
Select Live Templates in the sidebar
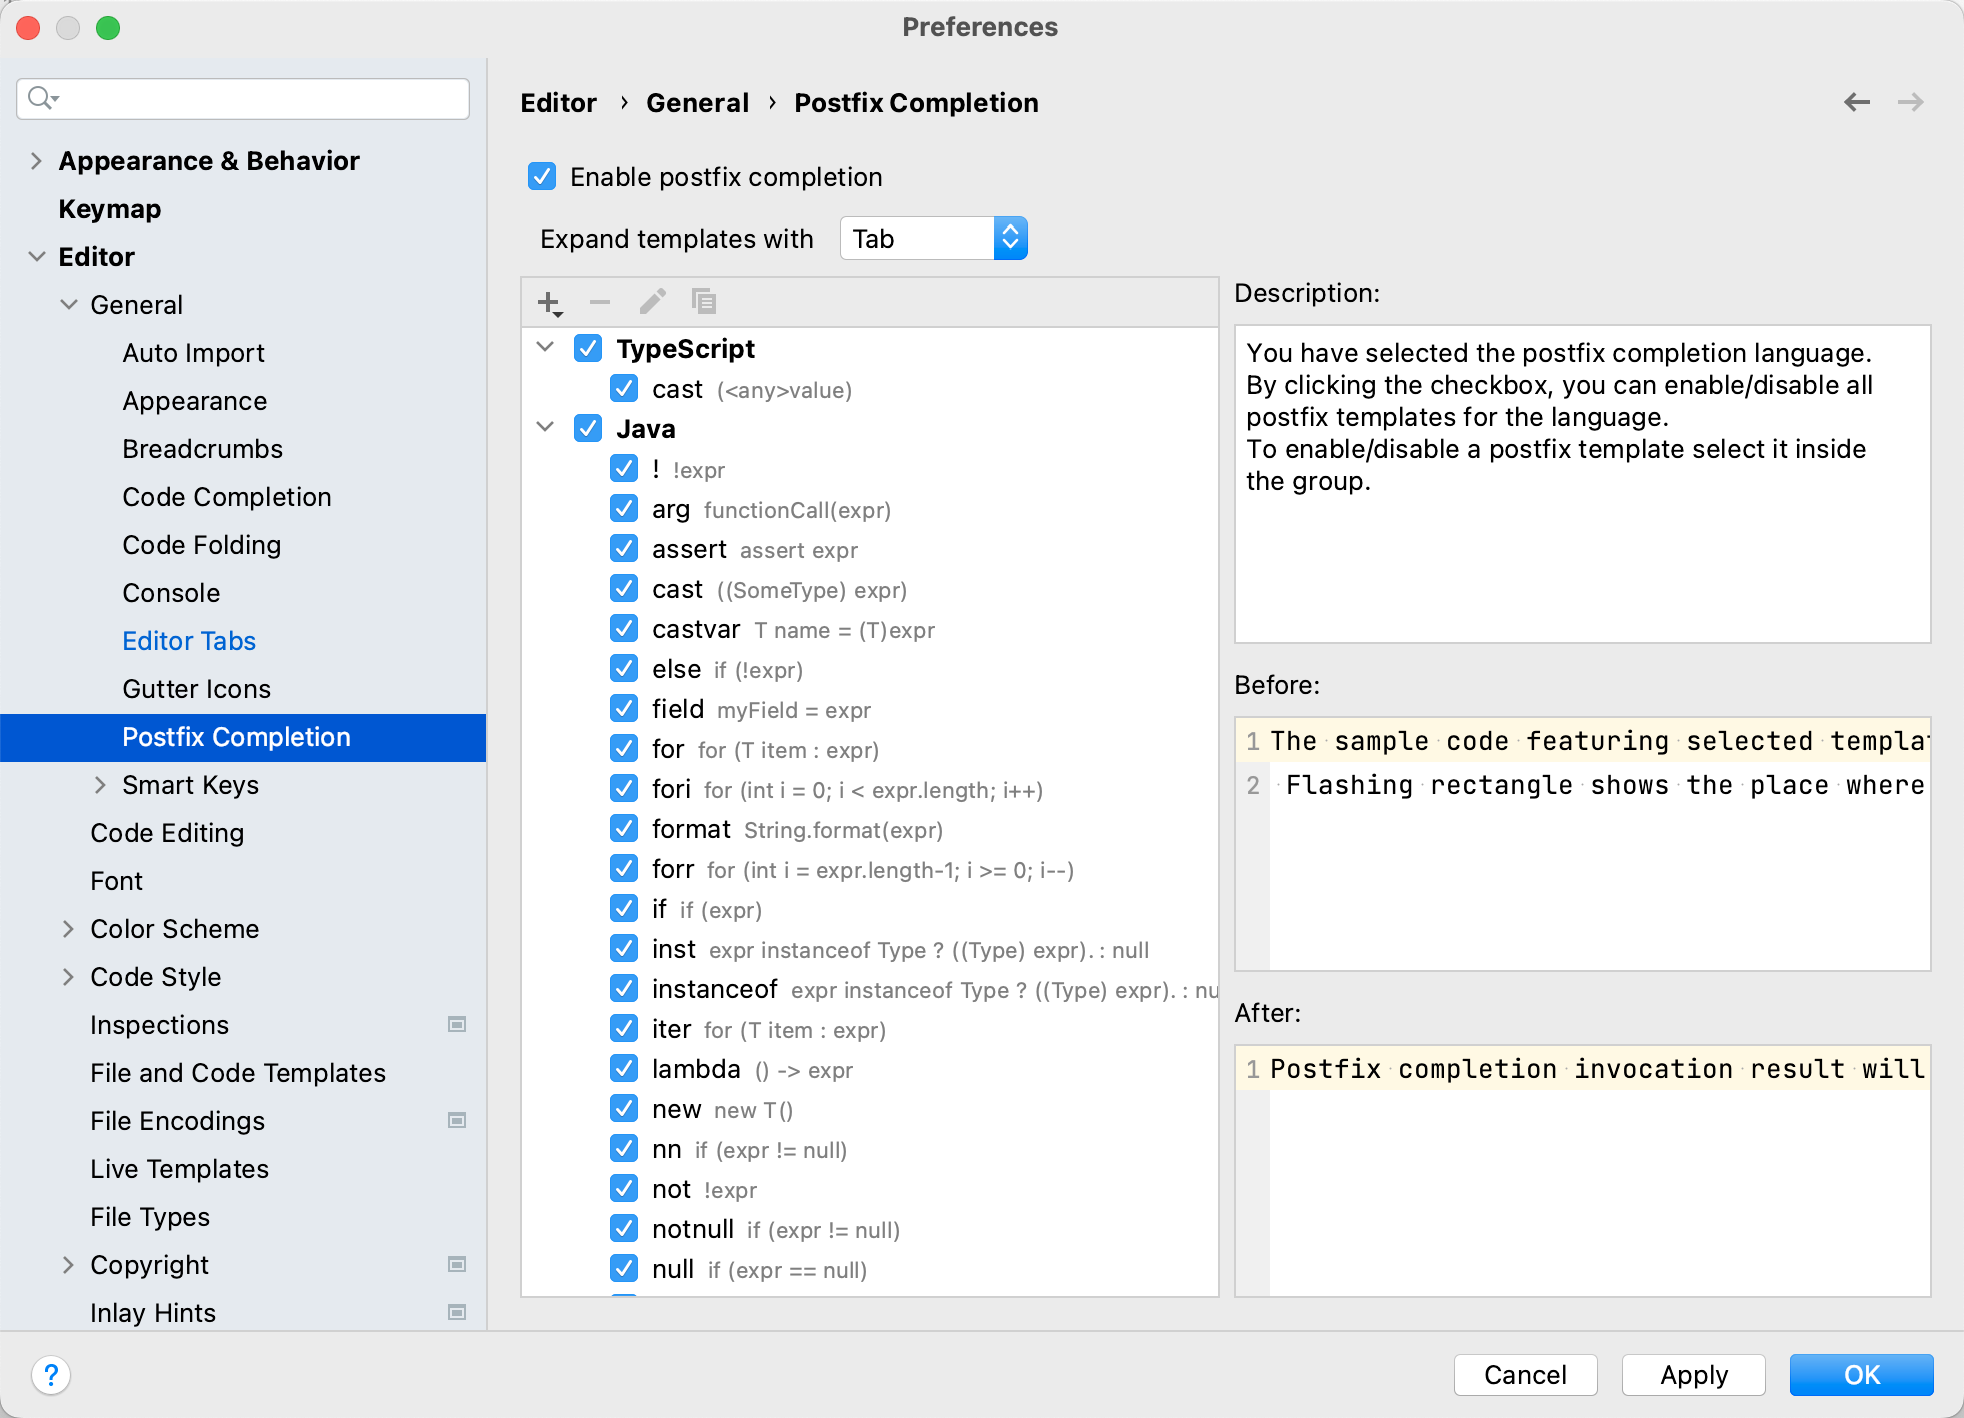180,1169
